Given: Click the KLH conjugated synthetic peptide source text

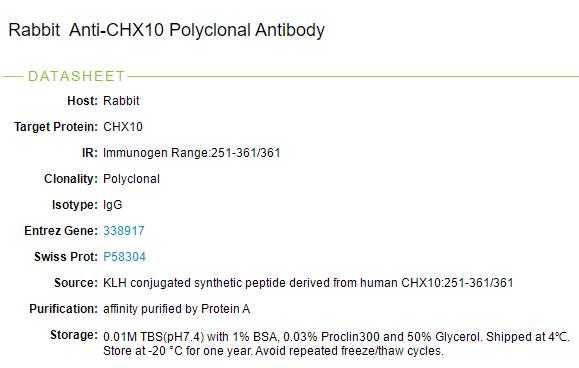Looking at the screenshot, I should pyautogui.click(x=308, y=283).
